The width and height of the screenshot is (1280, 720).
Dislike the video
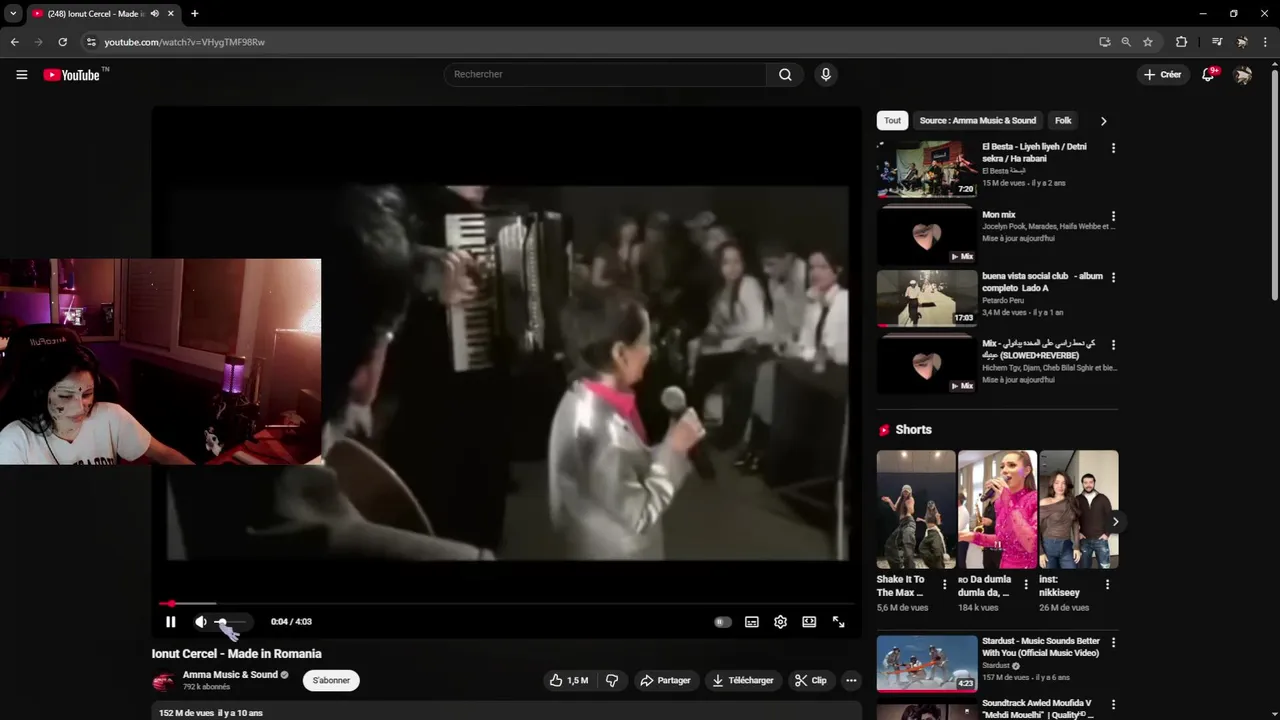(612, 680)
